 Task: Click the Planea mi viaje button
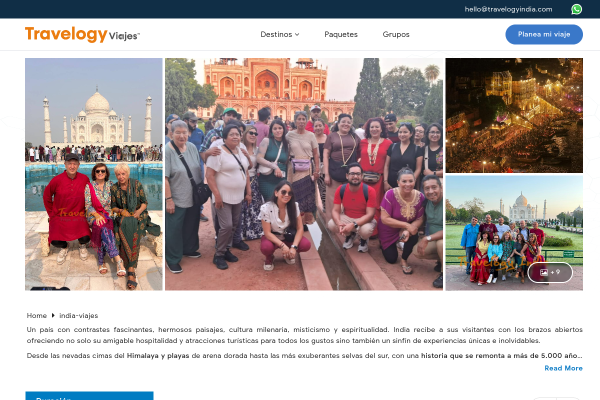coord(544,34)
